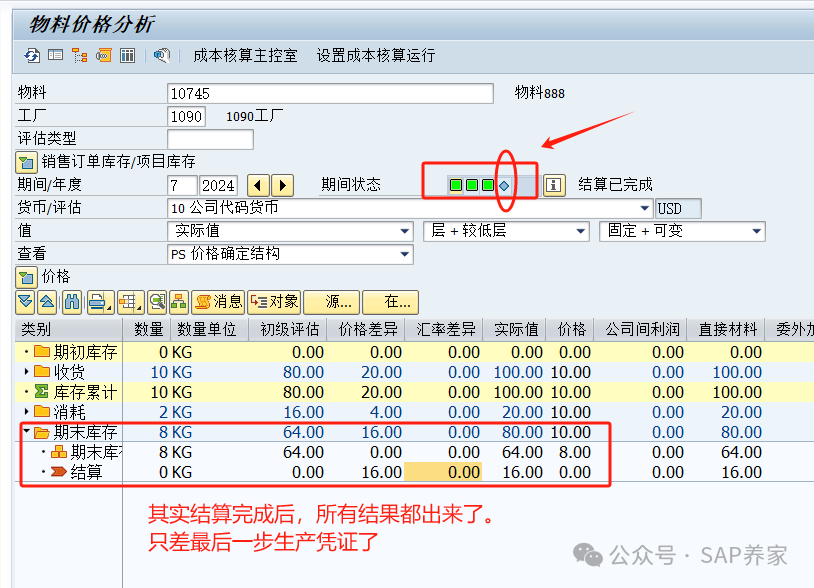Click the printer icon in grid toolbar
This screenshot has width=814, height=588.
[x=100, y=302]
